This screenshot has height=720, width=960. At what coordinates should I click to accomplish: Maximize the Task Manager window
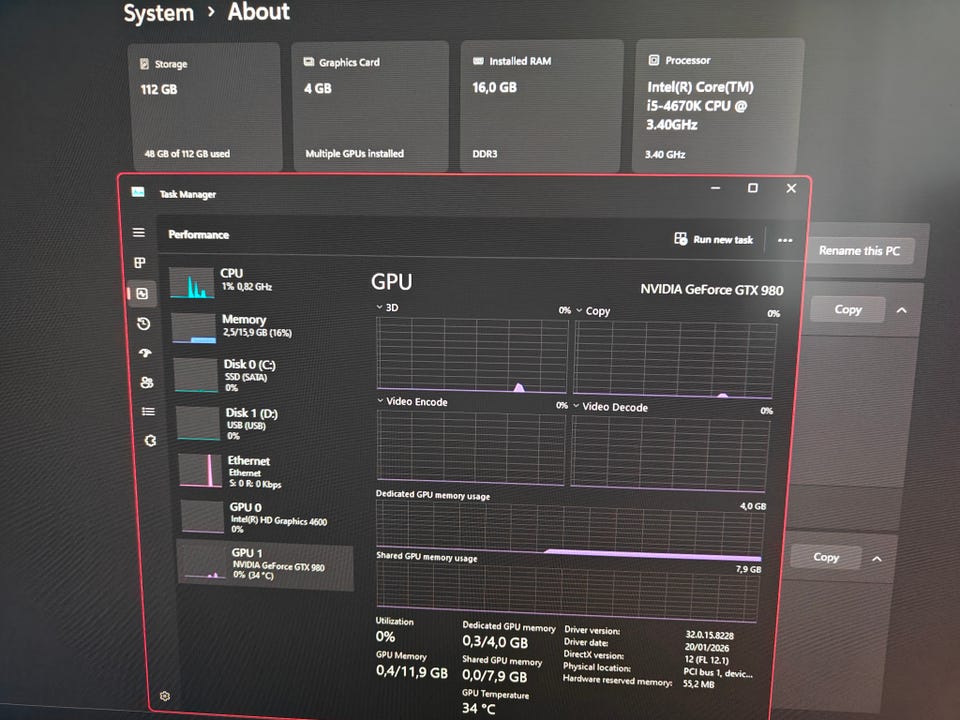tap(753, 188)
